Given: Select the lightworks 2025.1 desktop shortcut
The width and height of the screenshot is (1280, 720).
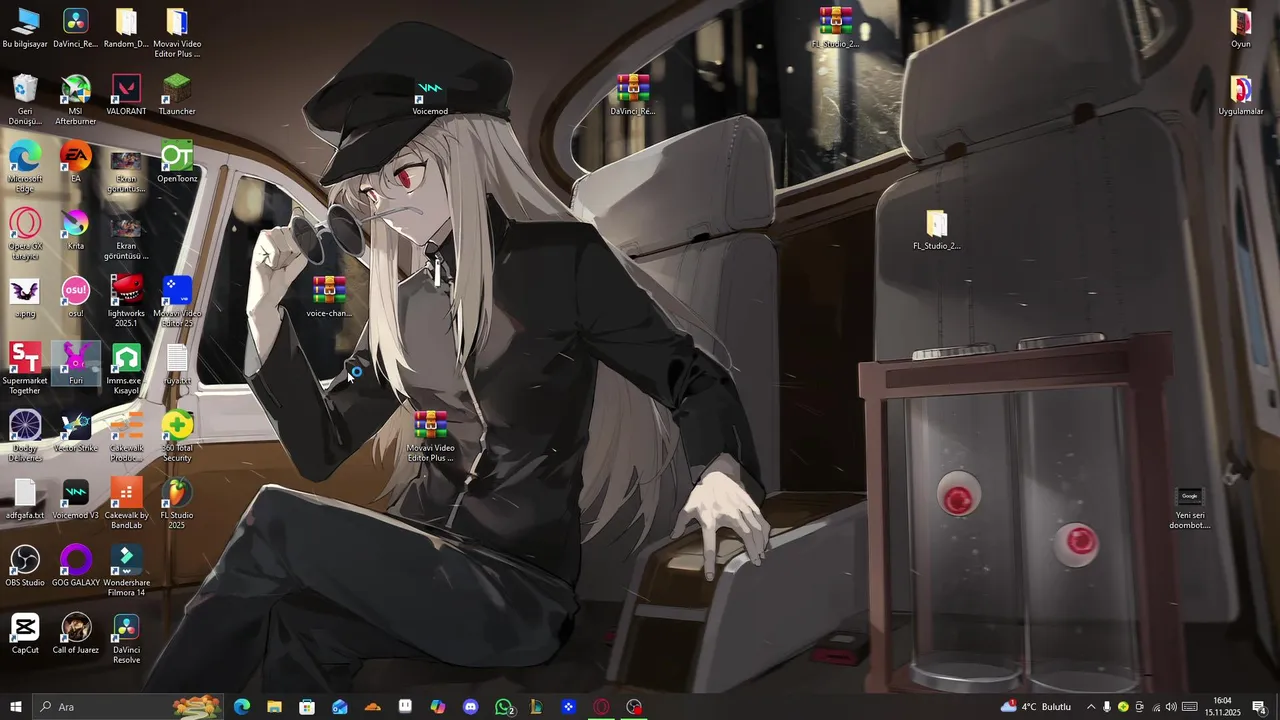Looking at the screenshot, I should click(x=126, y=302).
